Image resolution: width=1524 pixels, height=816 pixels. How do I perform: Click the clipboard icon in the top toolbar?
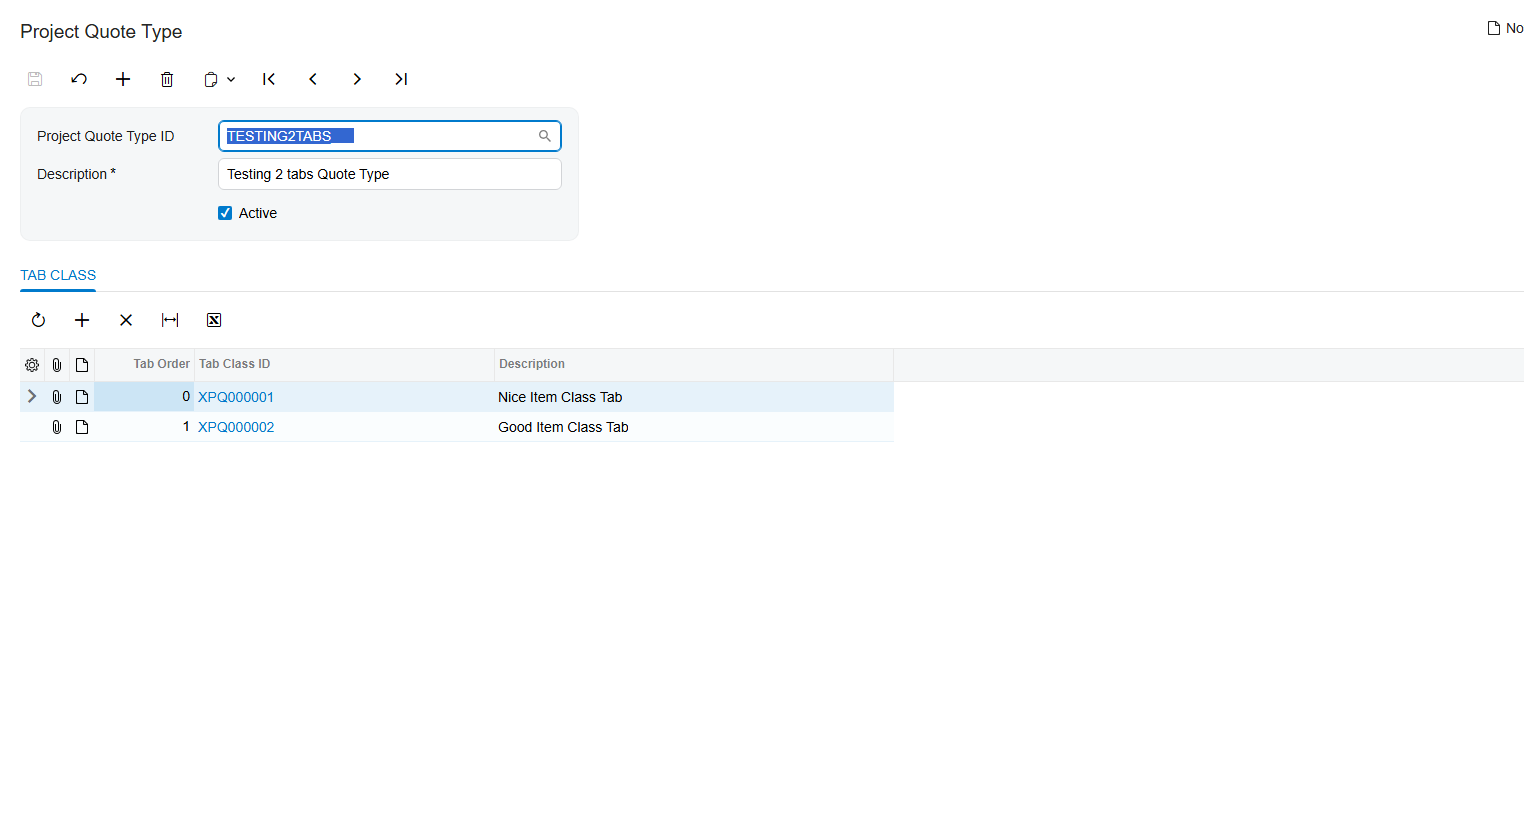point(211,79)
